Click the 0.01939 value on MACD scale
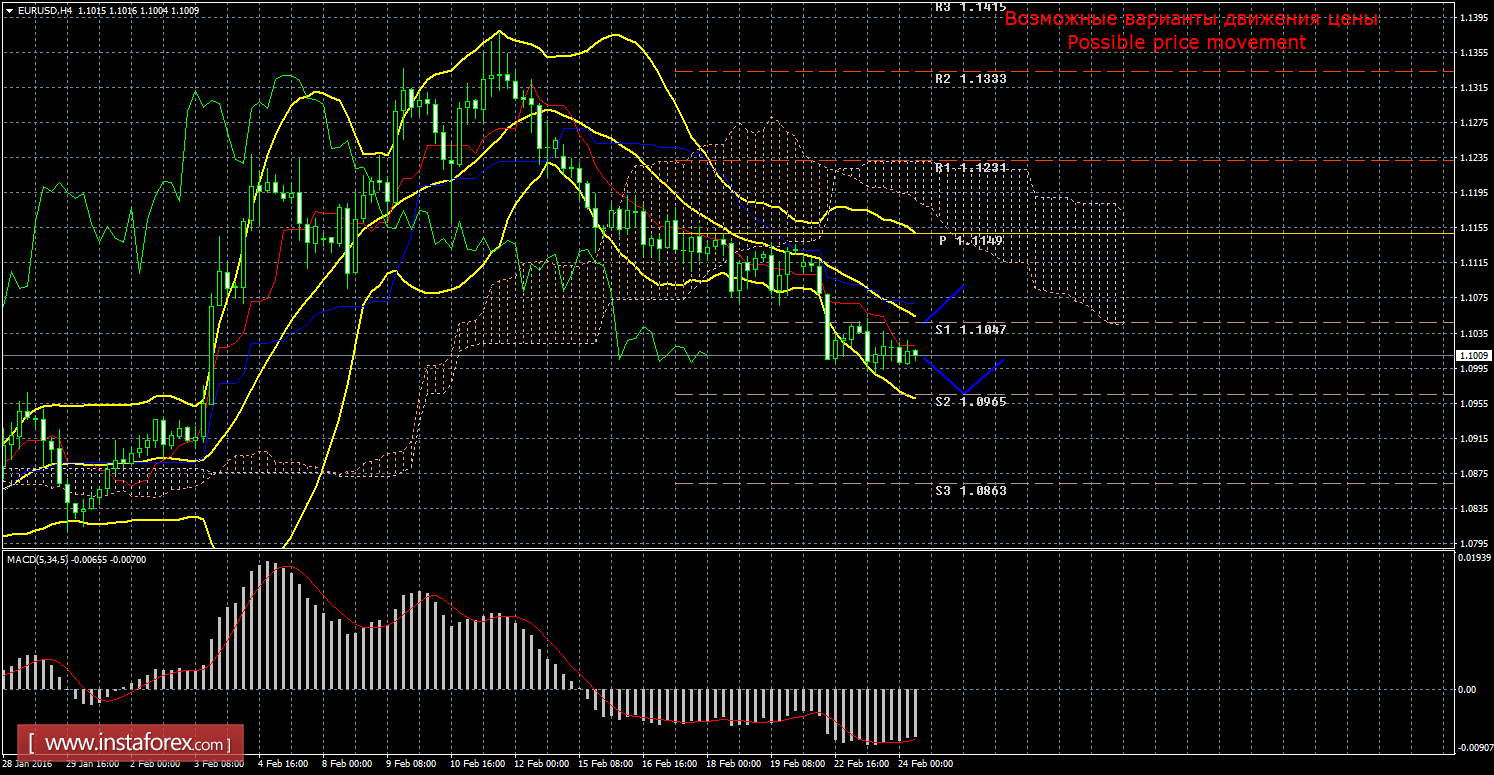Image resolution: width=1494 pixels, height=775 pixels. [1473, 557]
